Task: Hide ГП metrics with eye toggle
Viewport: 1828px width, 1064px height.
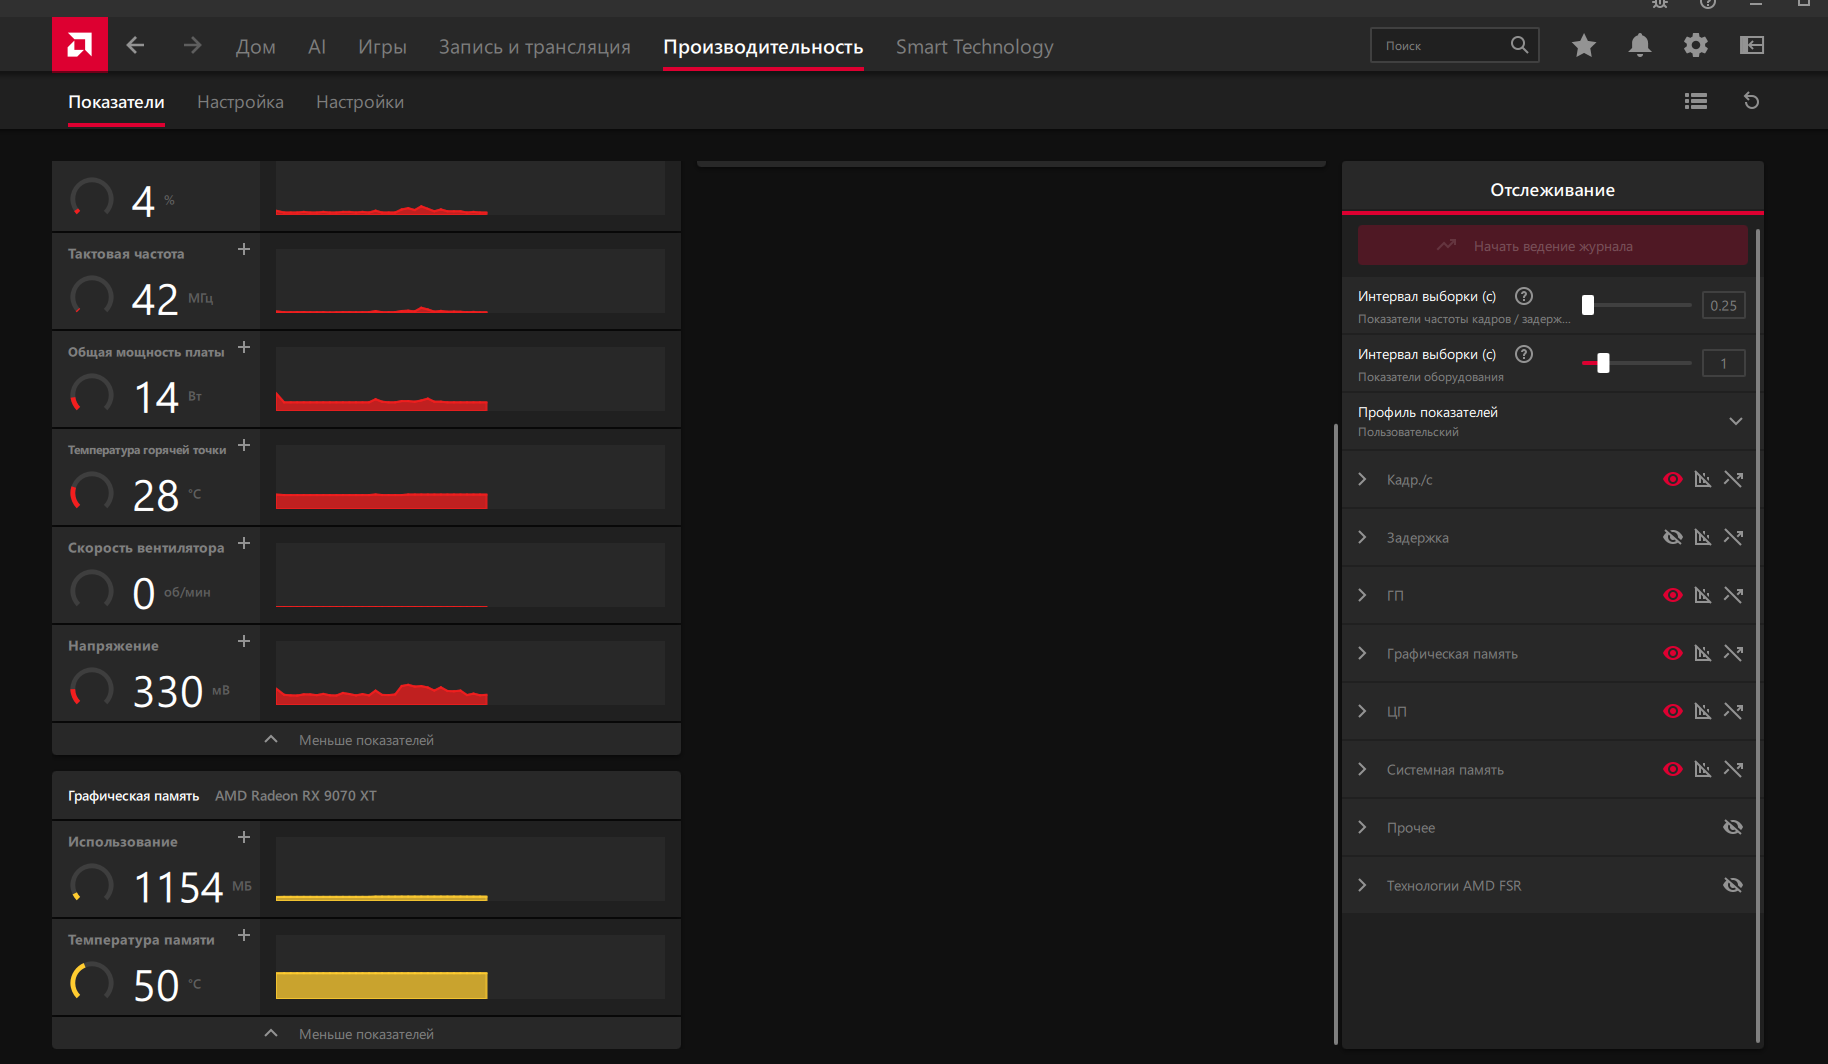Action: point(1672,595)
